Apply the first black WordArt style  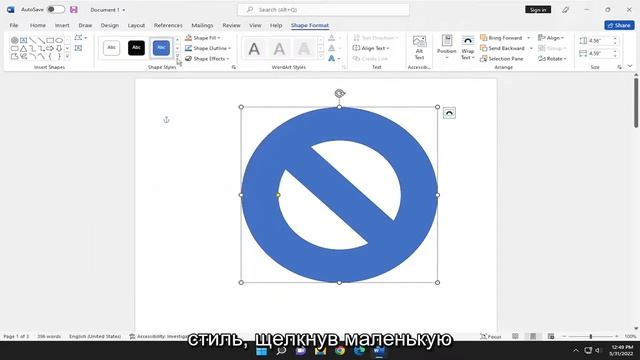[x=254, y=49]
